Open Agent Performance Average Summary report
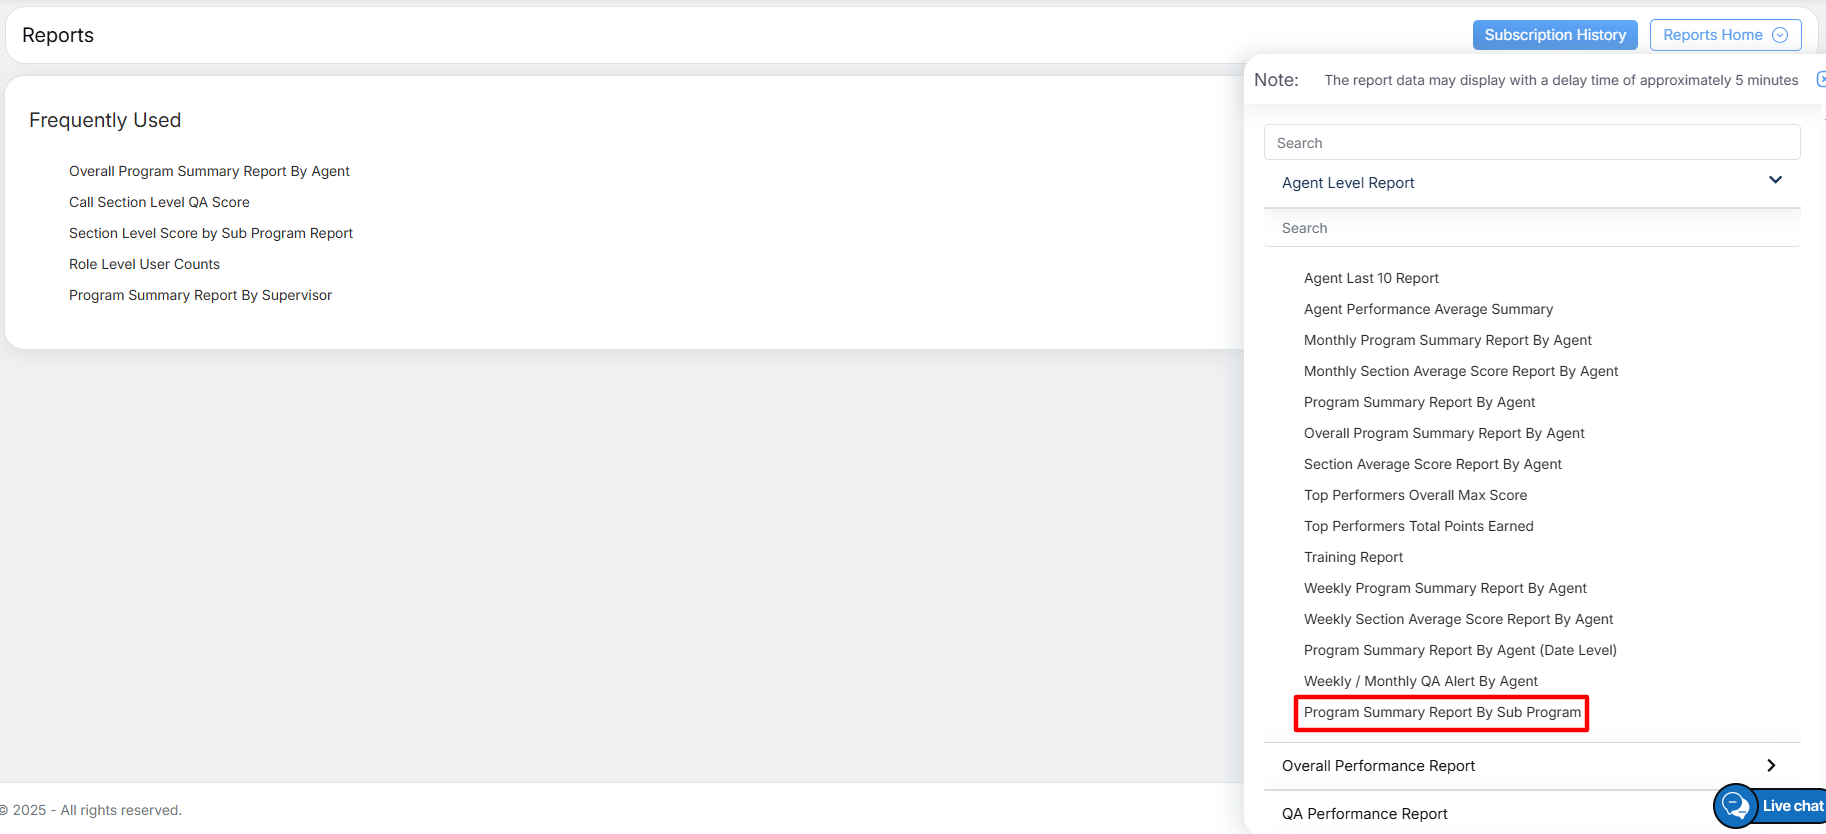The height and width of the screenshot is (834, 1826). (x=1428, y=310)
